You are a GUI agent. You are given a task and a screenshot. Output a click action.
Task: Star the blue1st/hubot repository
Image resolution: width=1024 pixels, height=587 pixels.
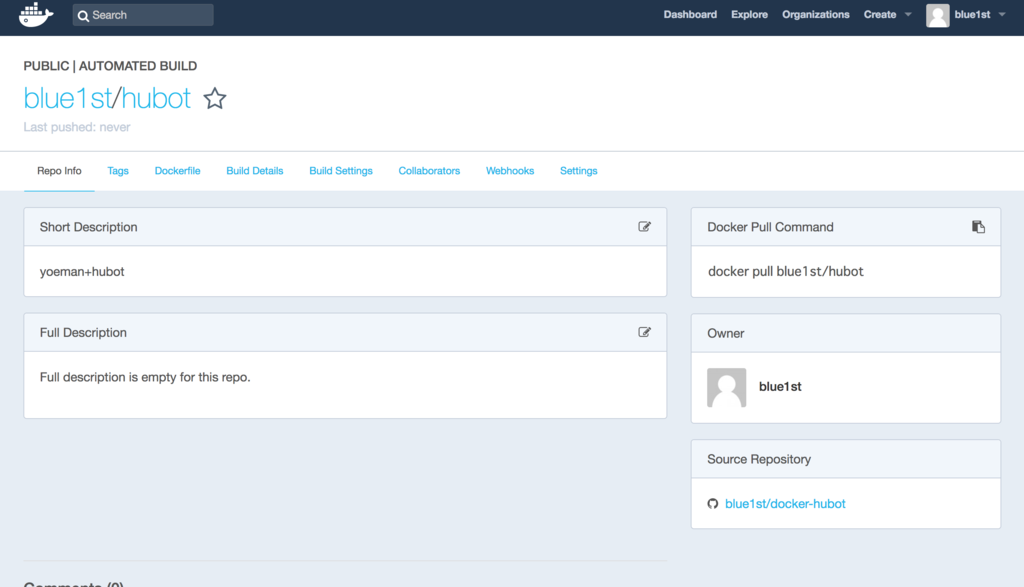(215, 99)
